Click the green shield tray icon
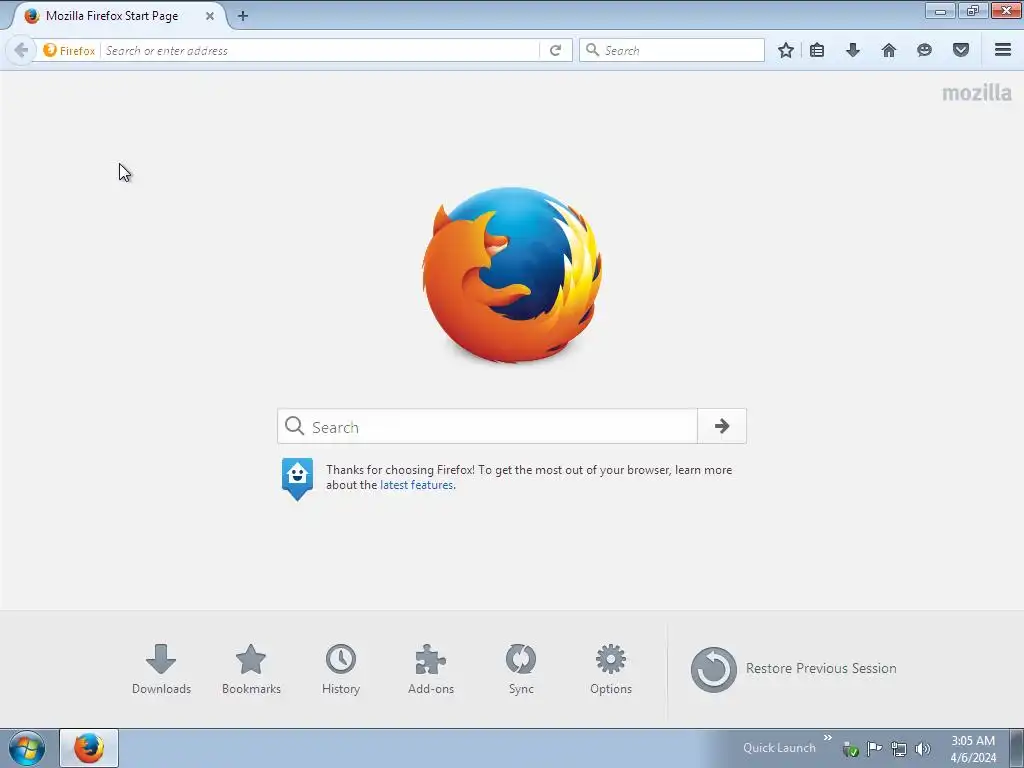 (850, 749)
